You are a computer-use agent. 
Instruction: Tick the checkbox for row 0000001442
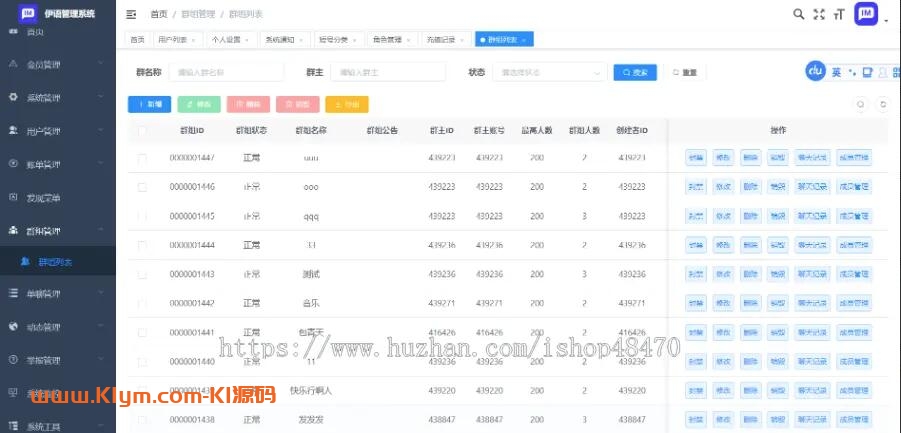[x=142, y=303]
